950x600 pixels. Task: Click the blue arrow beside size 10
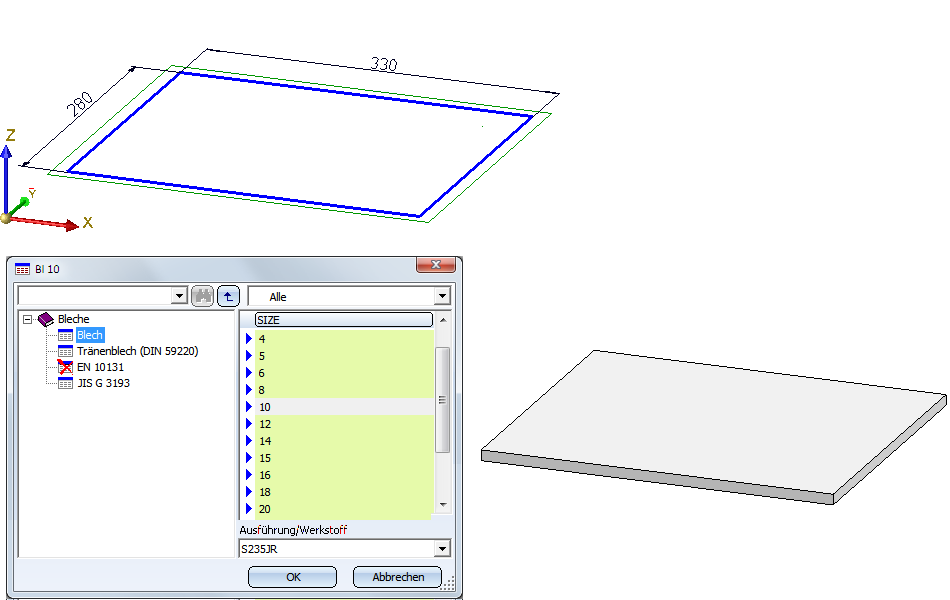coord(248,407)
